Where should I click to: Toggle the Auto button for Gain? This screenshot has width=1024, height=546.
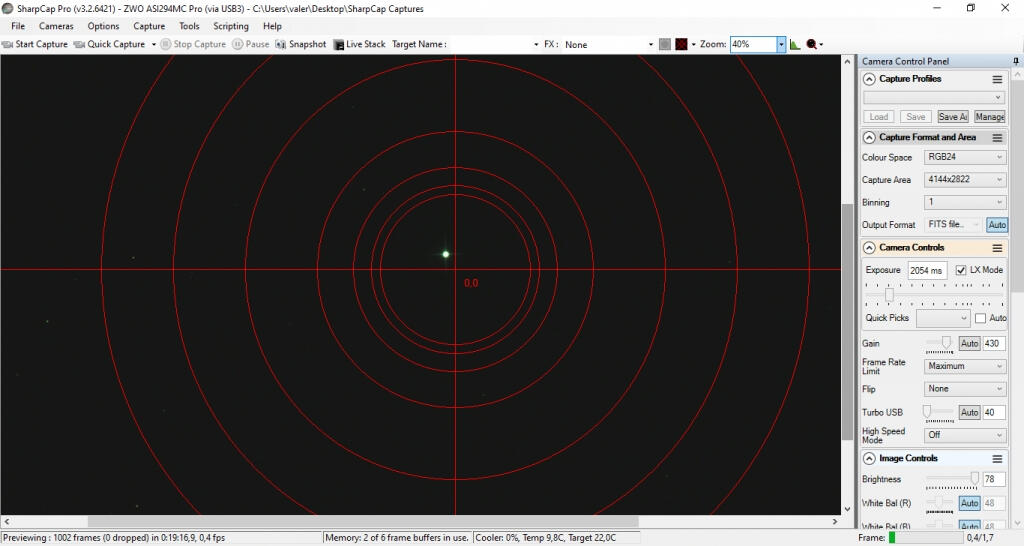pos(969,343)
